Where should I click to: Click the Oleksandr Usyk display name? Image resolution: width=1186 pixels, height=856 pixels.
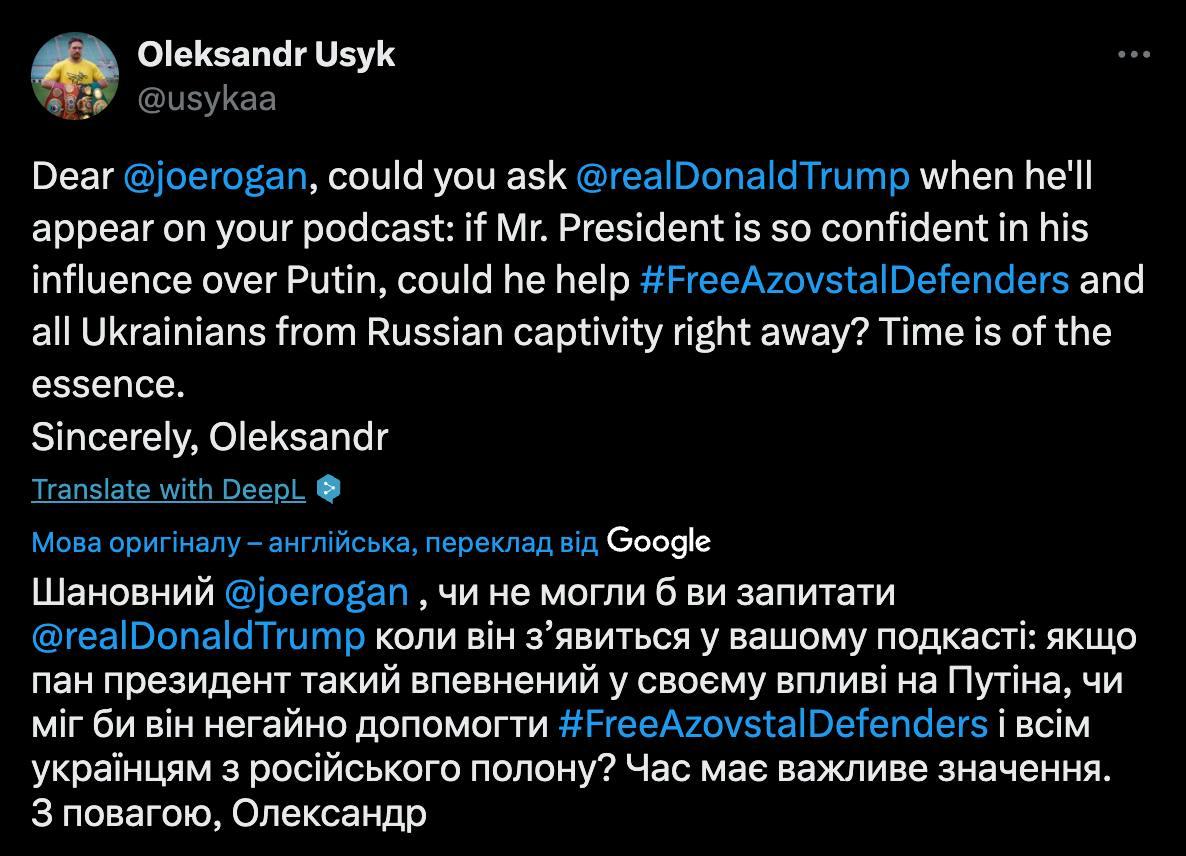[266, 55]
